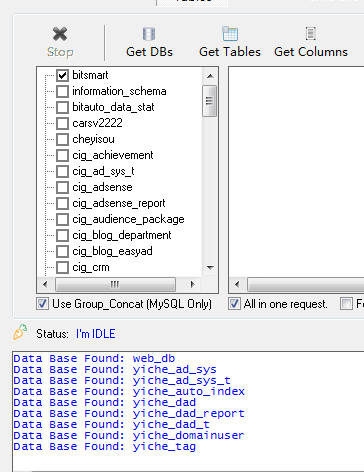Click database list scroll up arrow
Screen dimensions: 364x472
[x=210, y=76]
